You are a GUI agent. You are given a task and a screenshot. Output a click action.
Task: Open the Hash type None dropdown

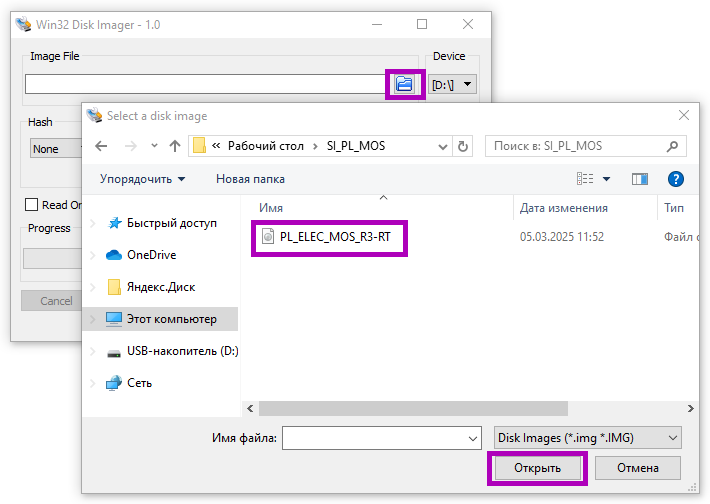click(x=56, y=149)
